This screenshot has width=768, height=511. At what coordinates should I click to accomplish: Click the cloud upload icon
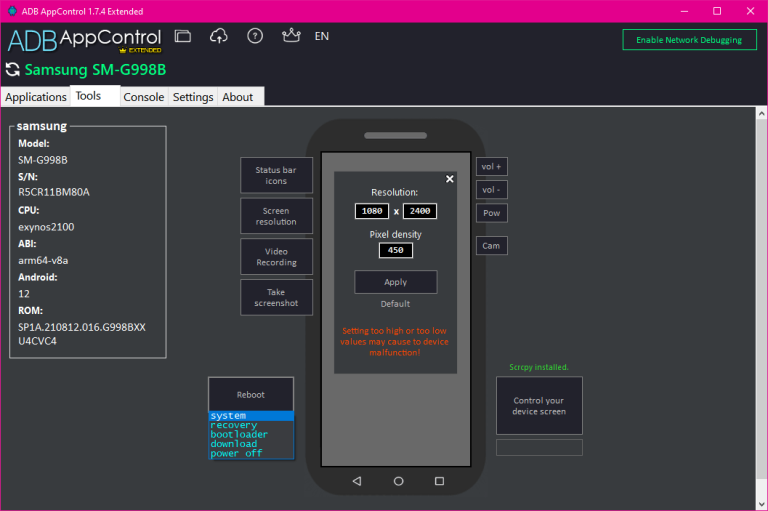pyautogui.click(x=218, y=36)
